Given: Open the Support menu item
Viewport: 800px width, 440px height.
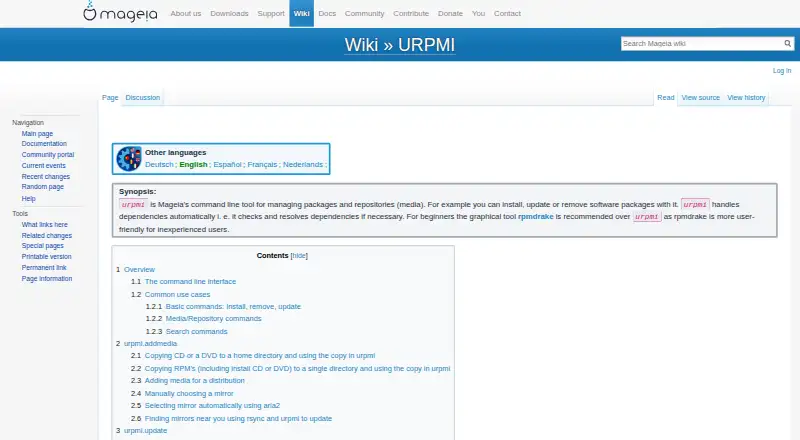Looking at the screenshot, I should click(271, 14).
